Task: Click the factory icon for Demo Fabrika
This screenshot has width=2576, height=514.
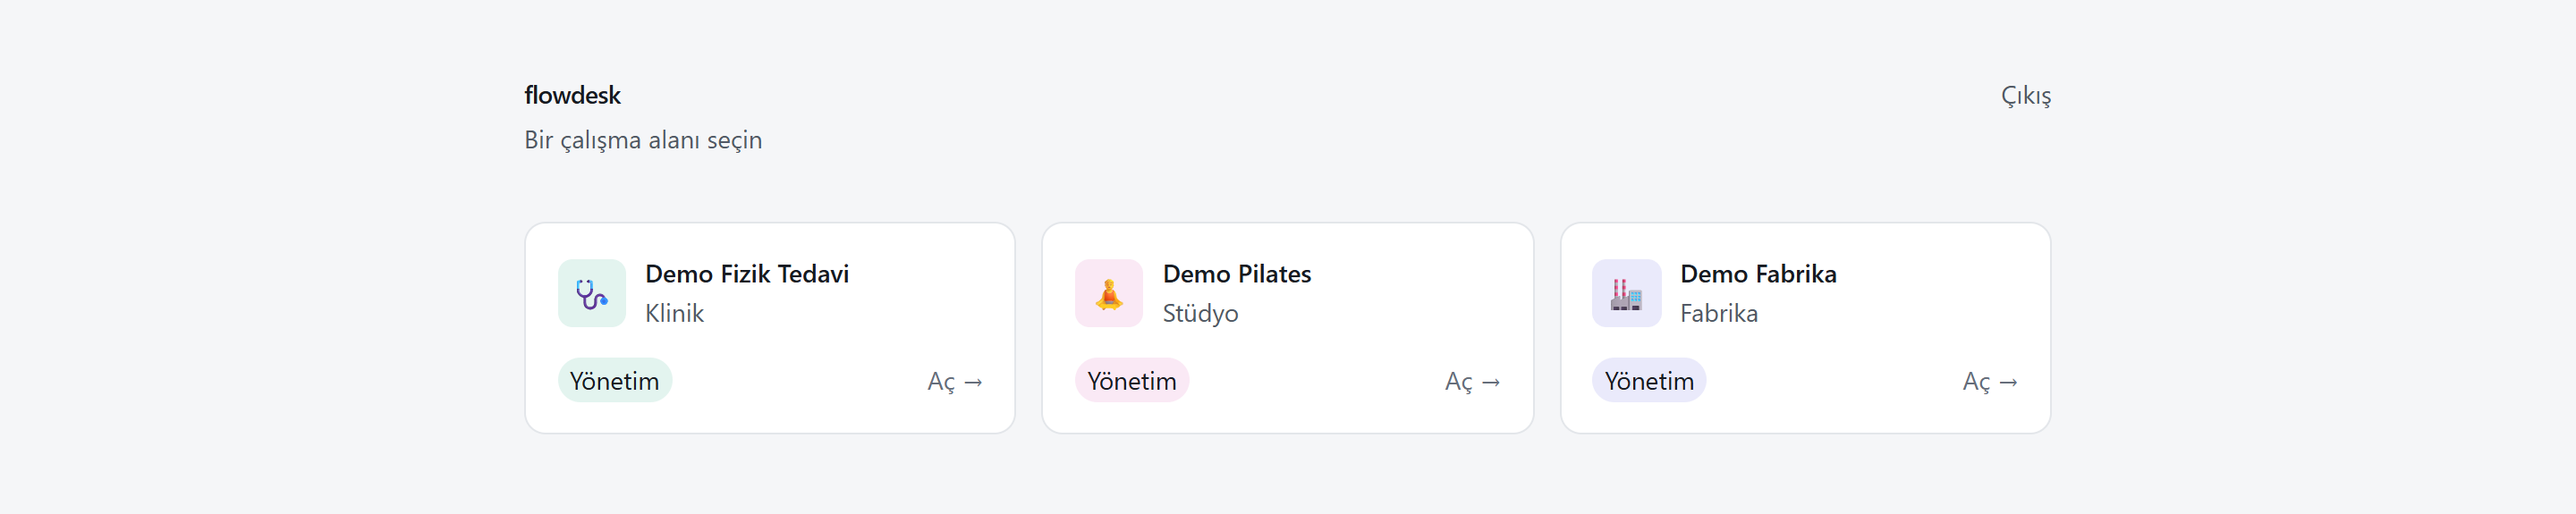Action: point(1626,293)
